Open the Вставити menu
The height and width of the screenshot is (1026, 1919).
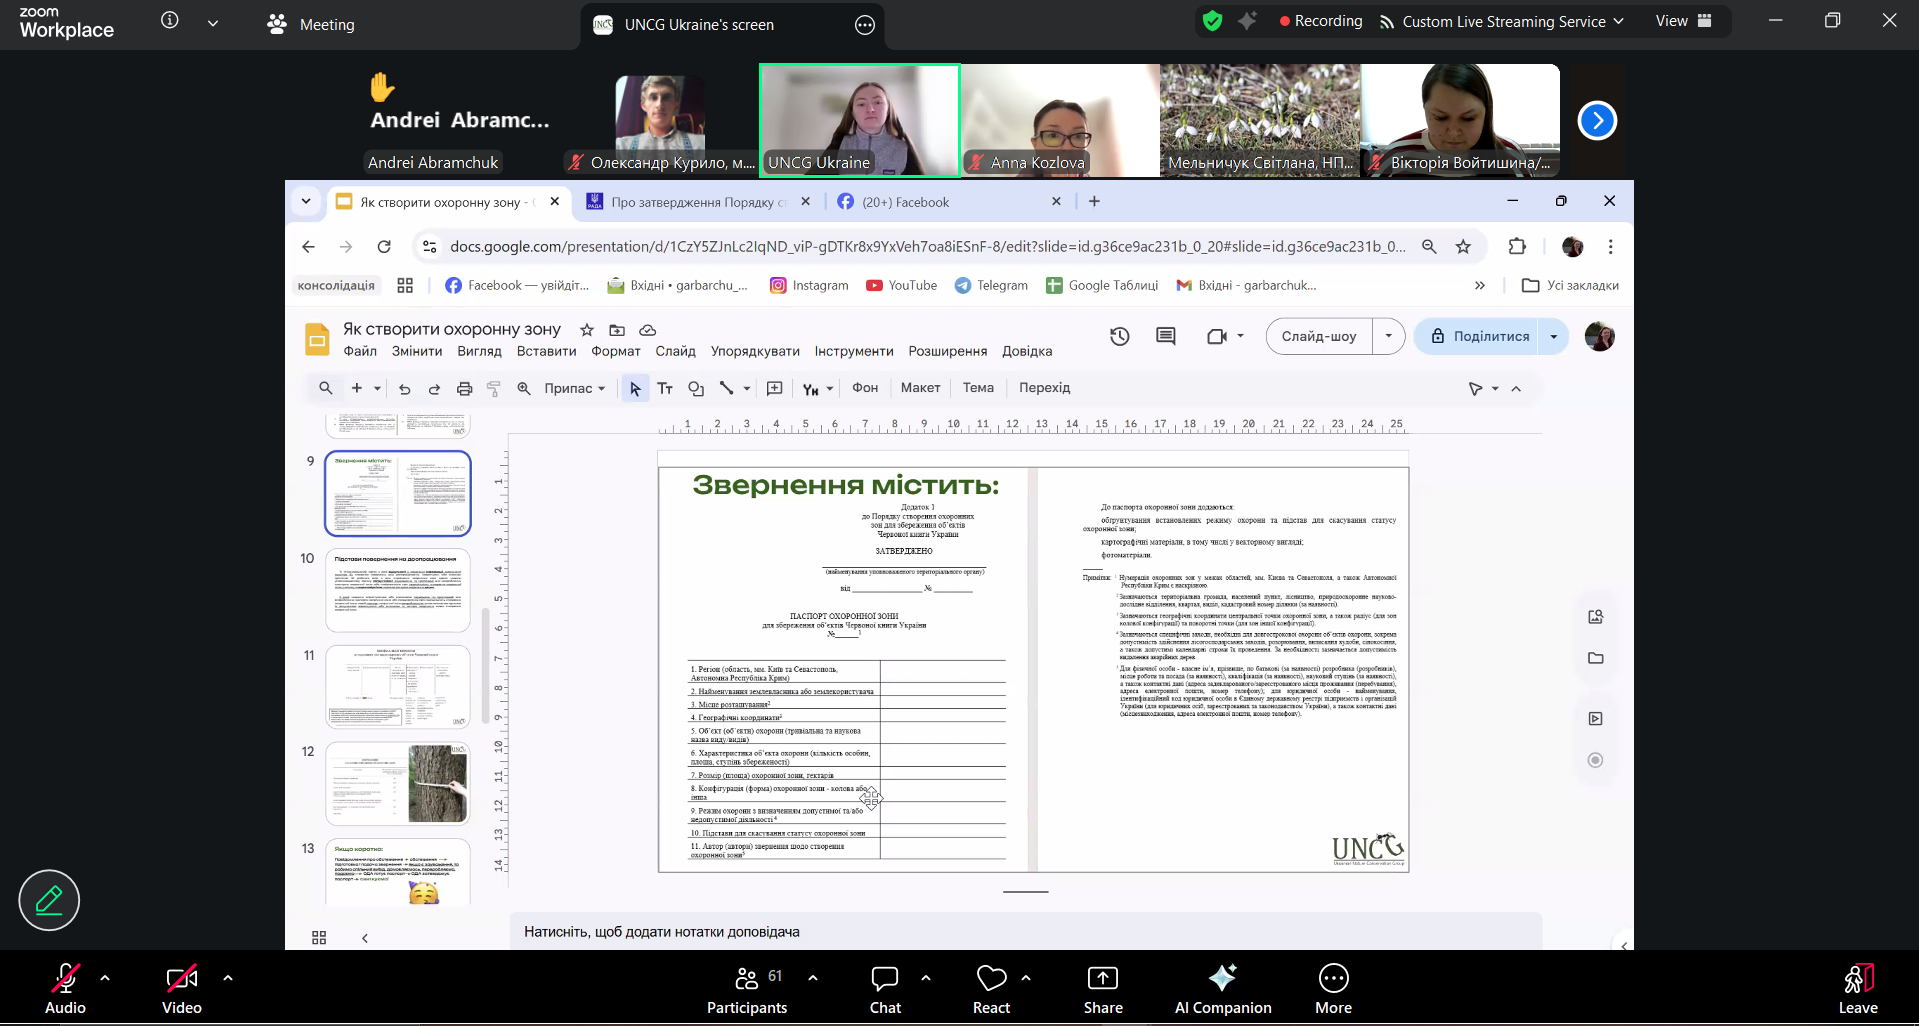tap(546, 352)
